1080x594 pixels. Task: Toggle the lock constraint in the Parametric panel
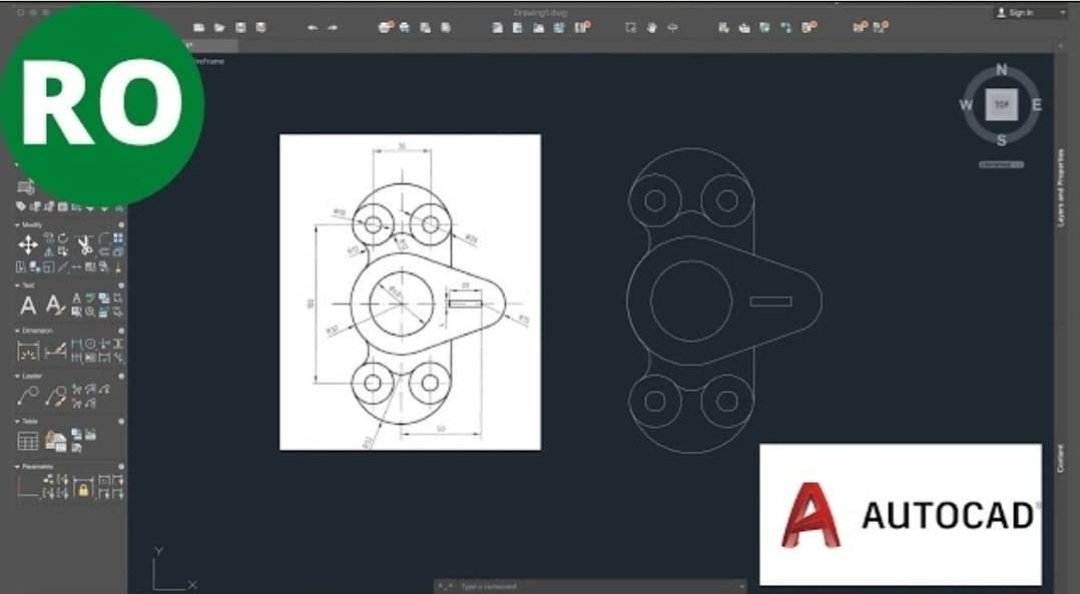pyautogui.click(x=82, y=487)
